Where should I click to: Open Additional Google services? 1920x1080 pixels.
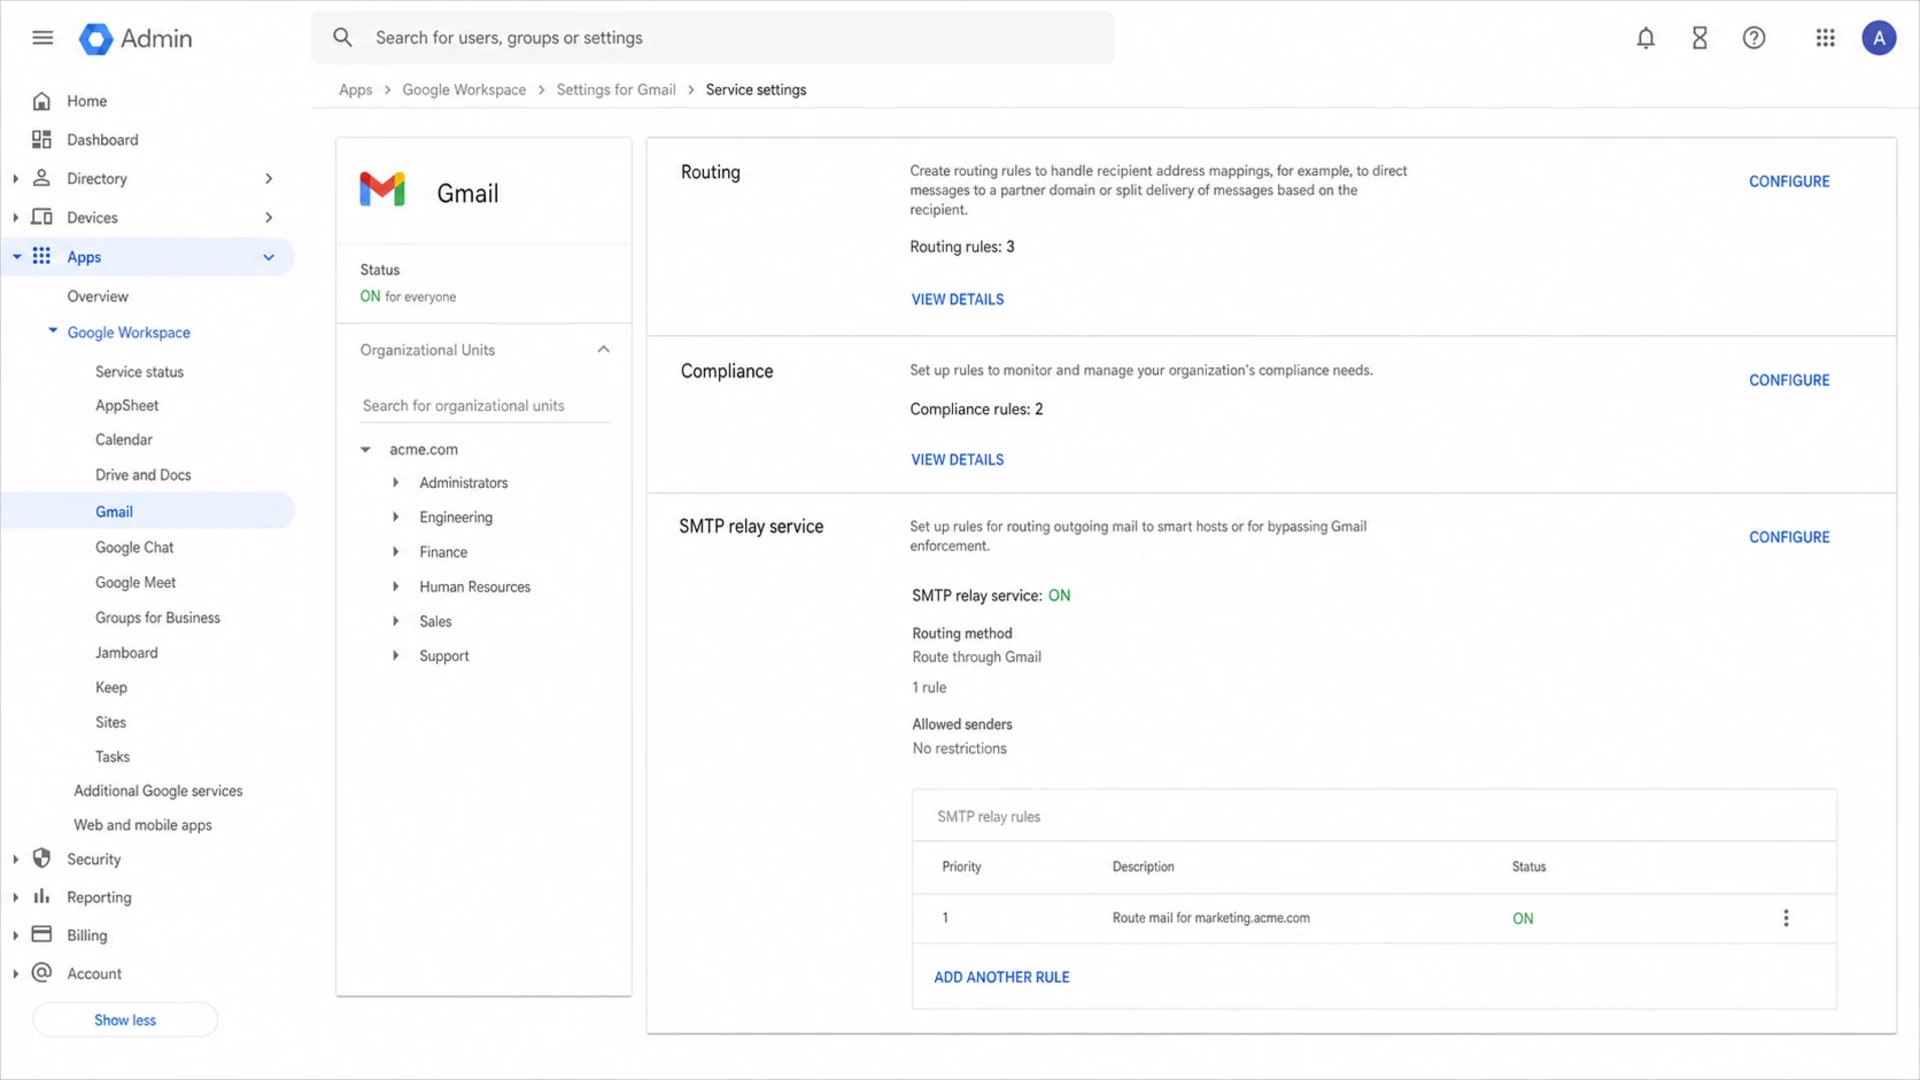coord(158,791)
